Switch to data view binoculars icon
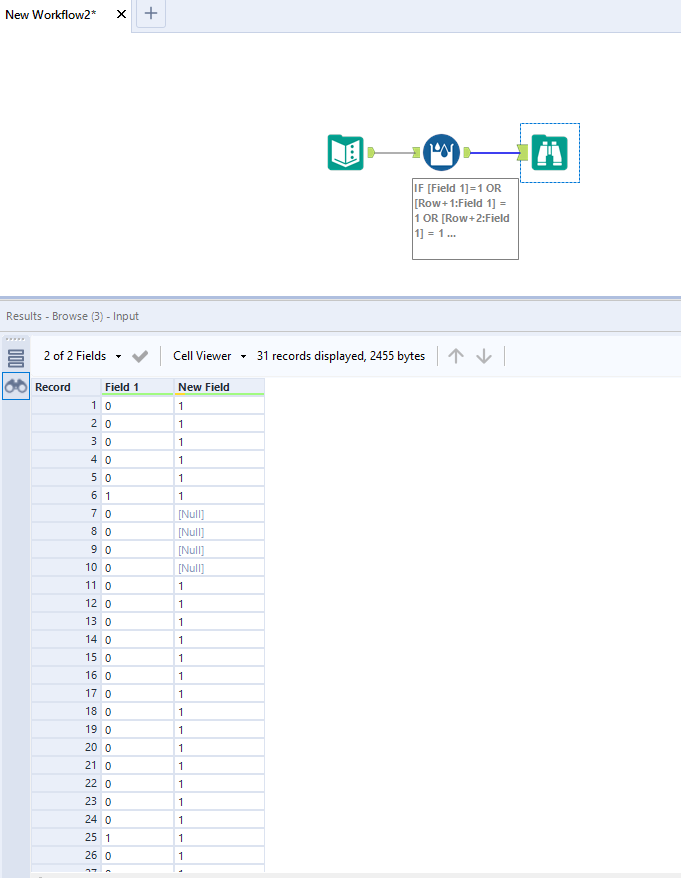 16,386
